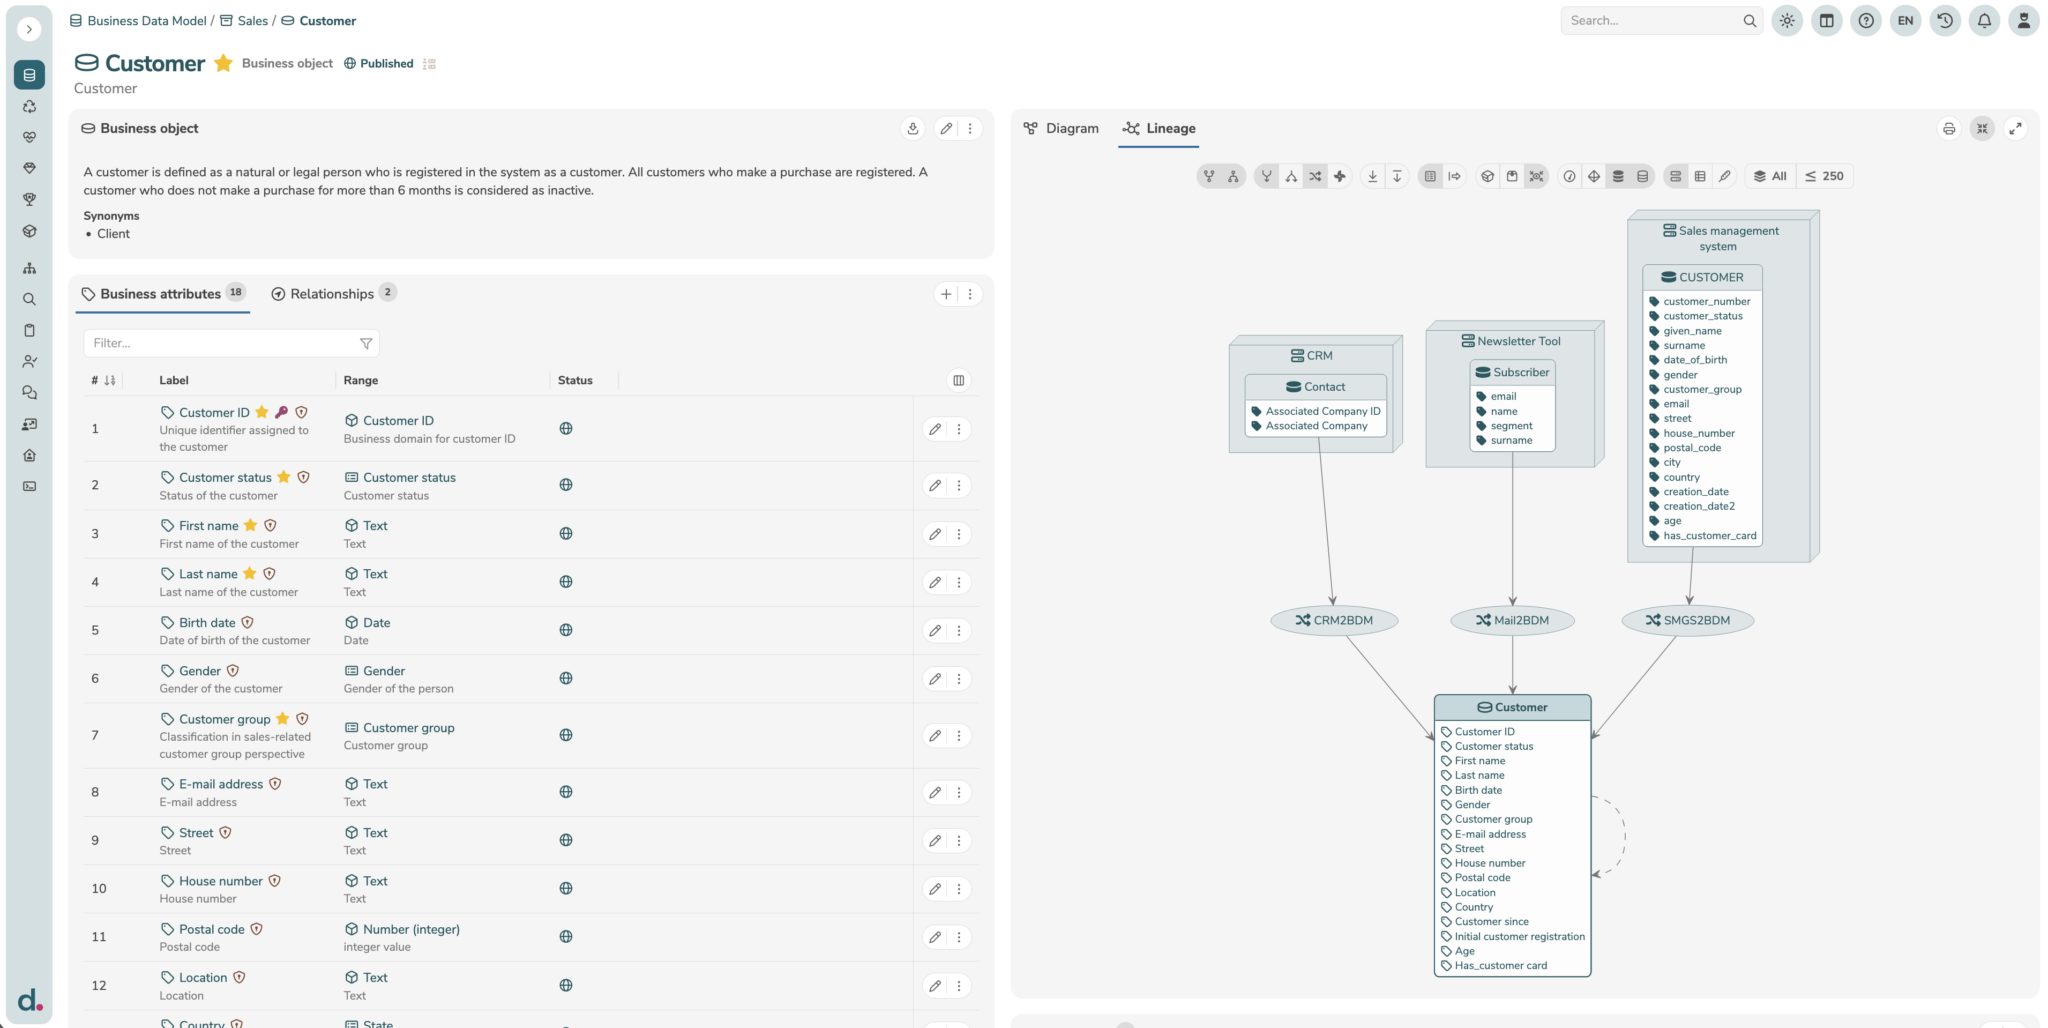Sort by the number column header
This screenshot has height=1028, width=2048.
coord(103,381)
